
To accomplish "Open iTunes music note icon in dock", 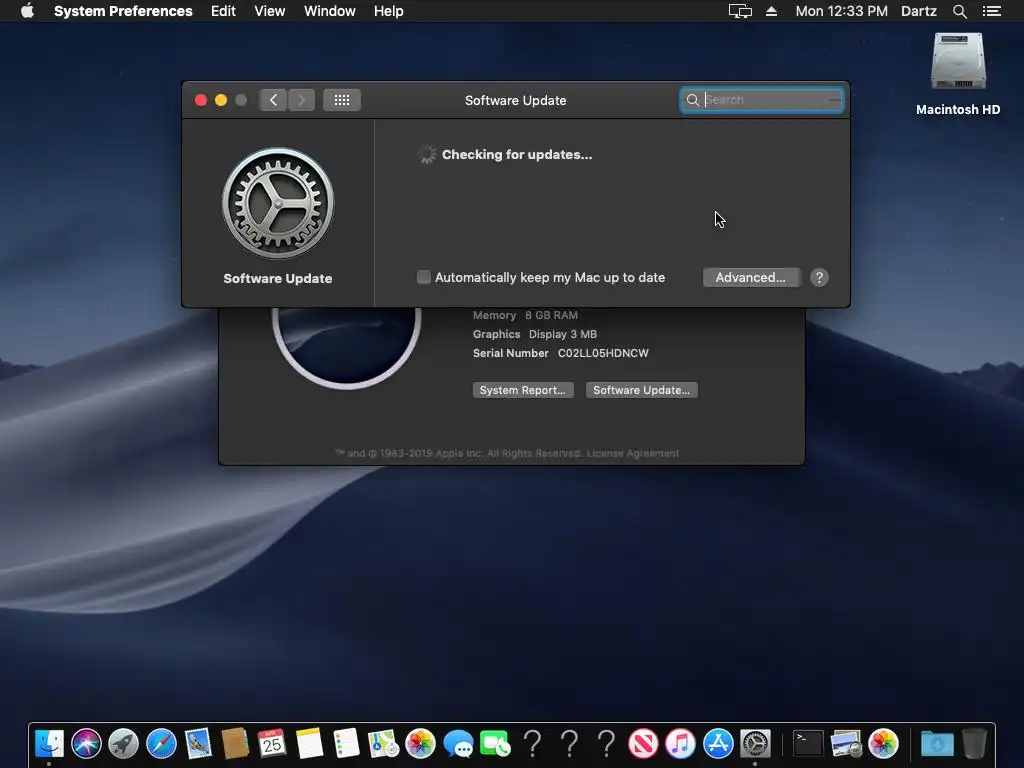I will 680,744.
